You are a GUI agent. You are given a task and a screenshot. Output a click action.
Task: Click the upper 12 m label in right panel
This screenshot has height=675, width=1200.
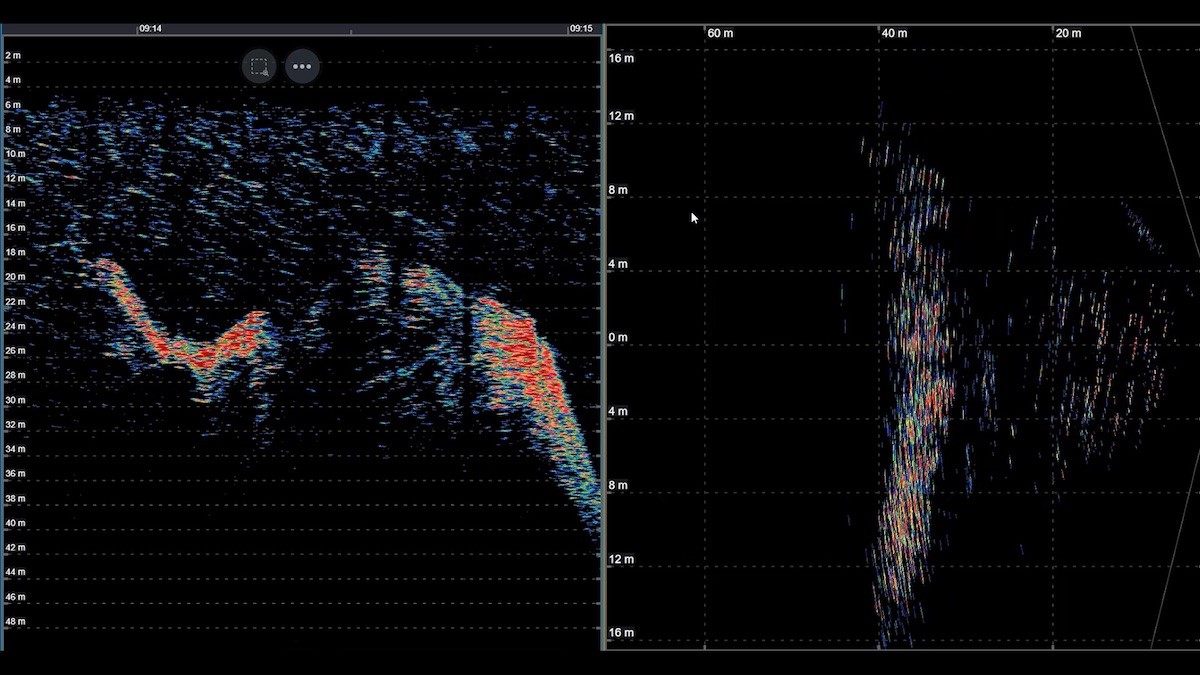tap(621, 117)
